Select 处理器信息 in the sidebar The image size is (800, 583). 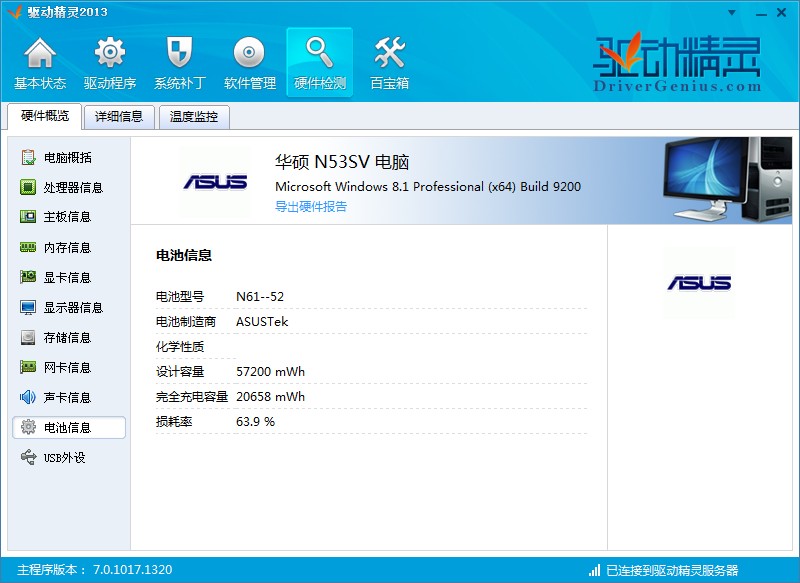pyautogui.click(x=69, y=187)
